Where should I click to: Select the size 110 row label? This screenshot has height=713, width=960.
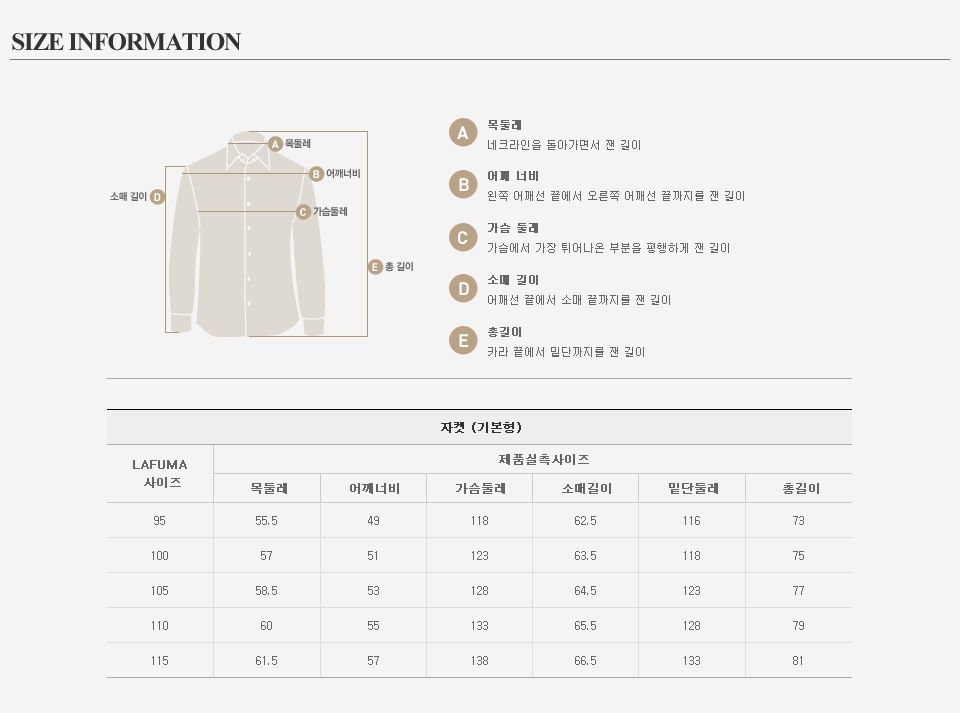160,626
